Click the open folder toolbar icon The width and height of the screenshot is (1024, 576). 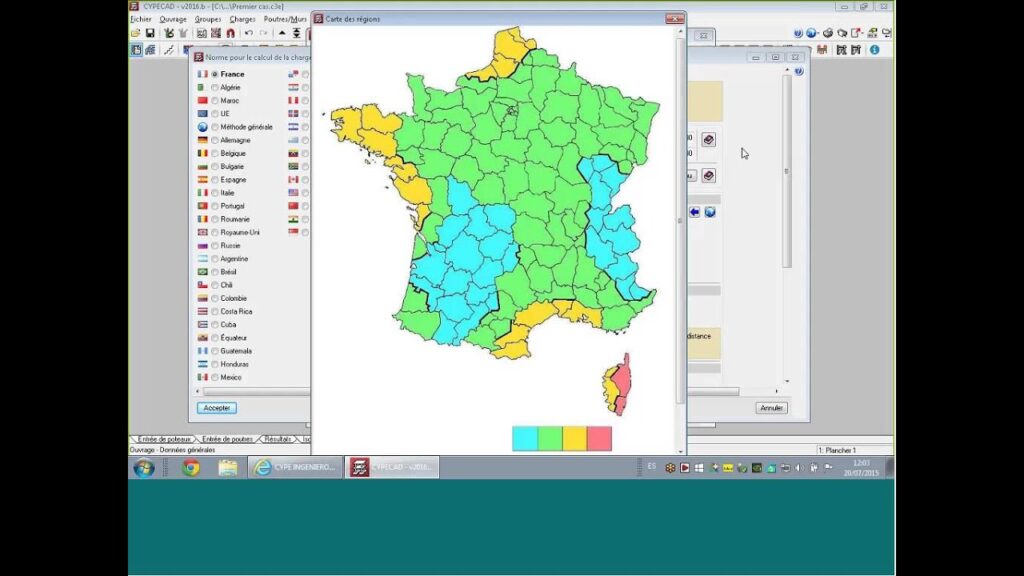135,33
